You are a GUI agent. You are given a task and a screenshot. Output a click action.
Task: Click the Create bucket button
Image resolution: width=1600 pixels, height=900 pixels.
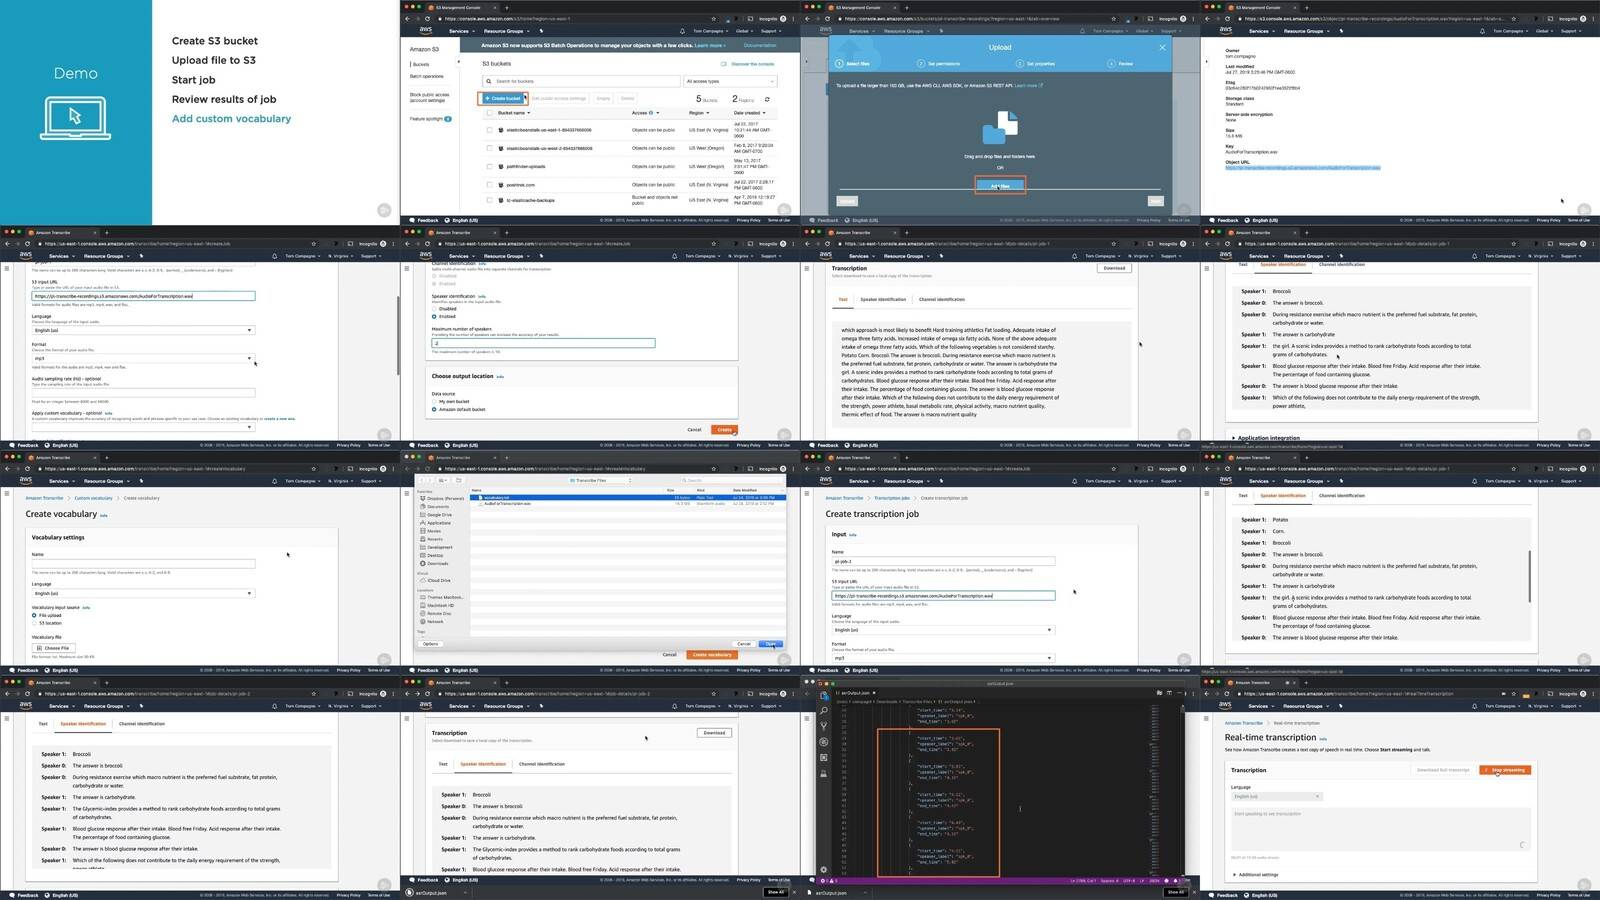(503, 98)
